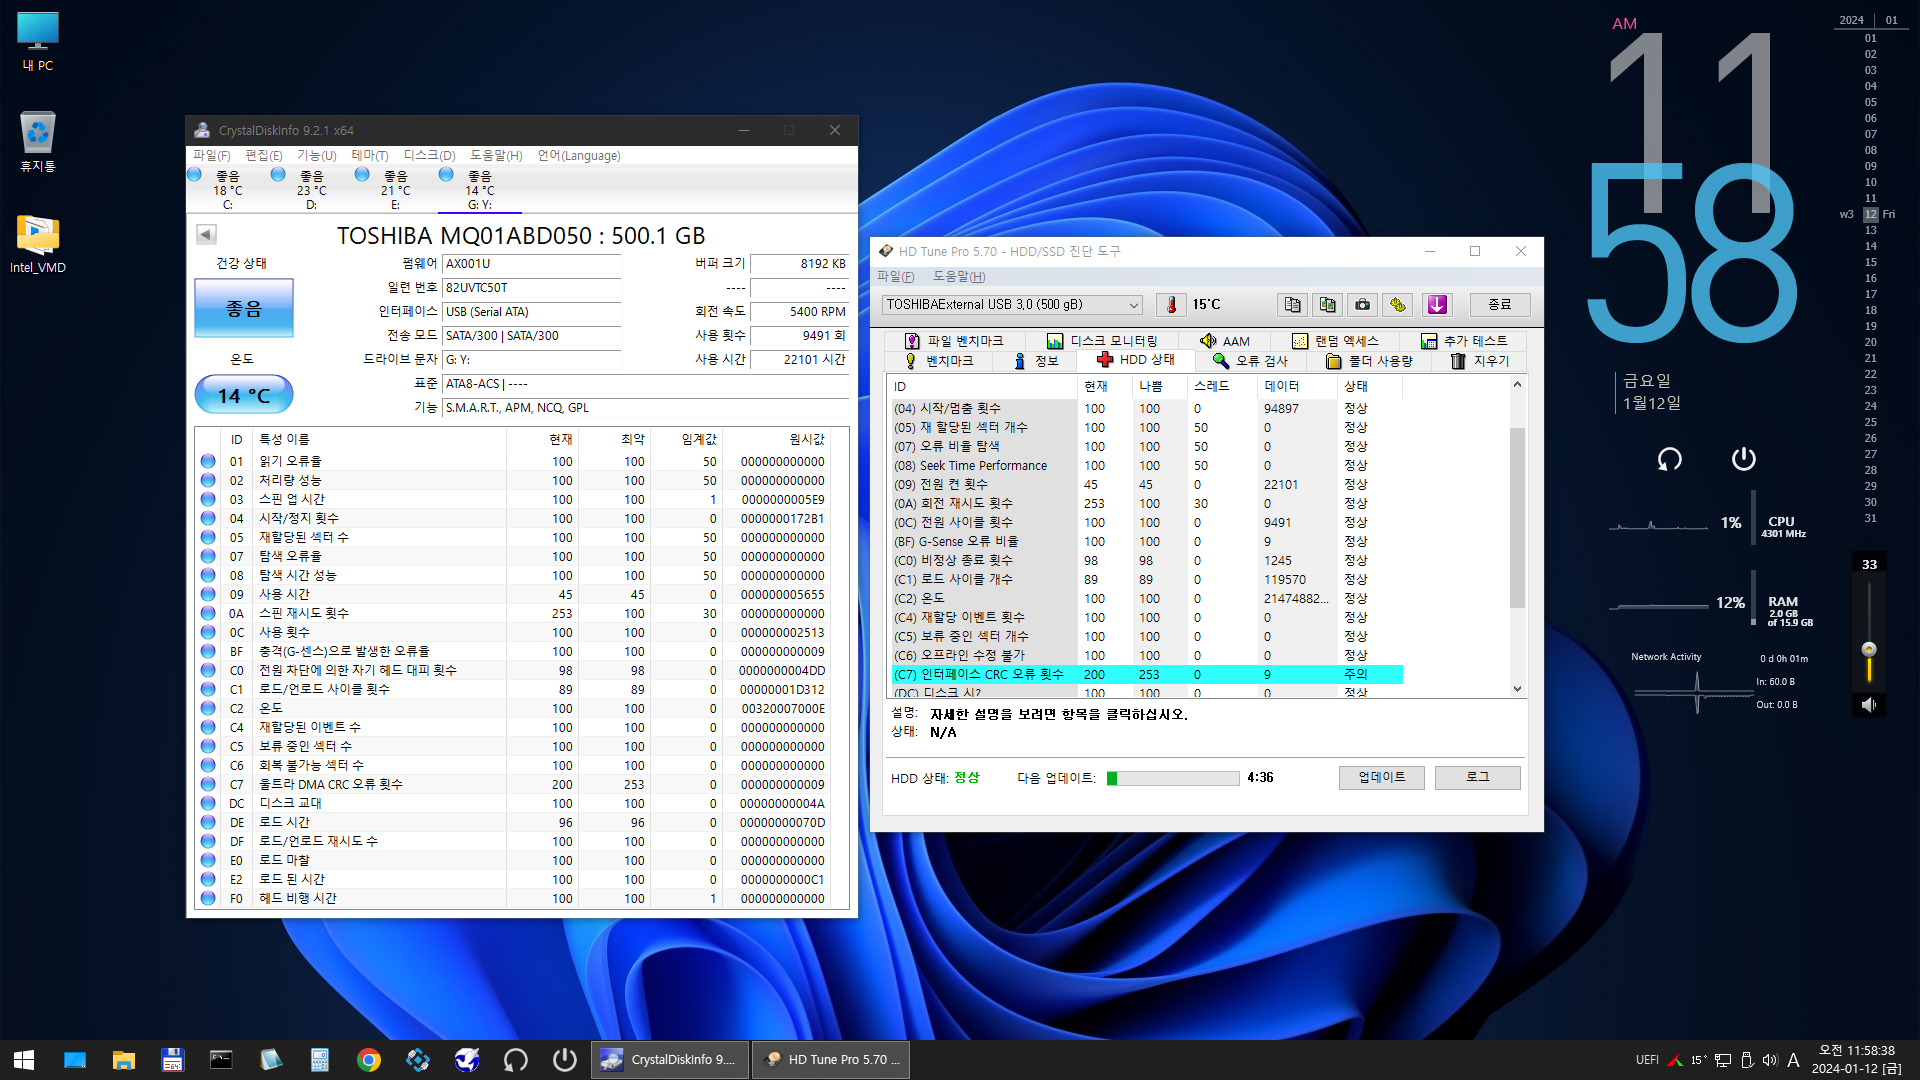Click the desktop widget power icon
Image resolution: width=1920 pixels, height=1080 pixels.
click(x=1743, y=458)
